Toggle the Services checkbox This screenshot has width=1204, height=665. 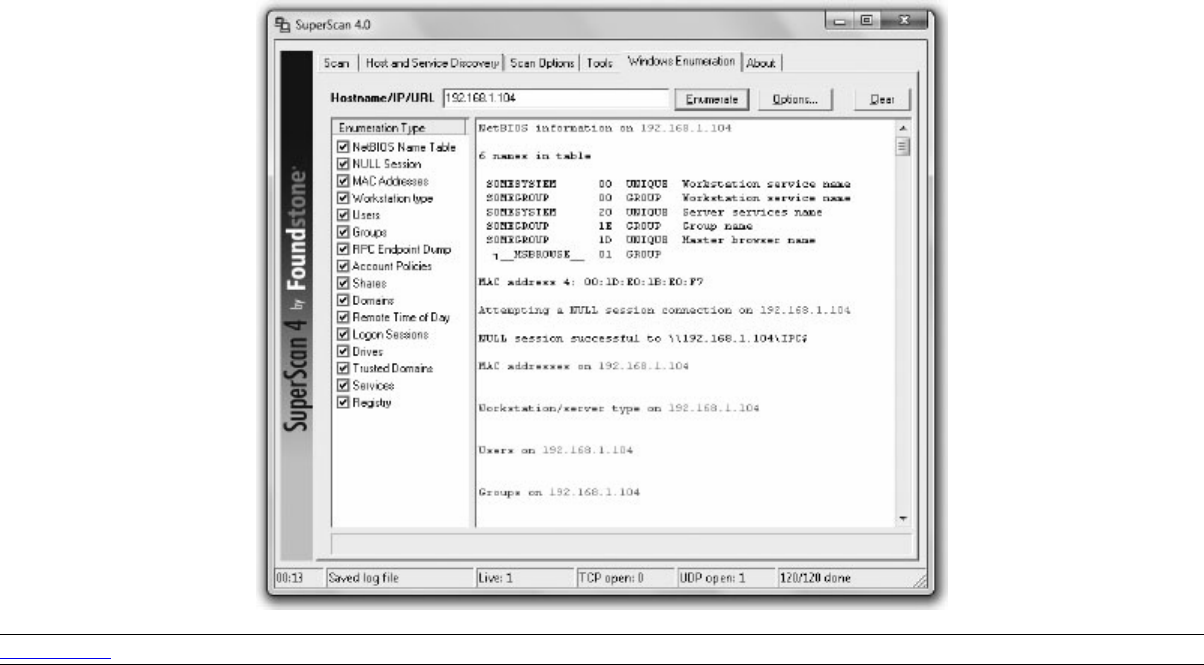343,385
